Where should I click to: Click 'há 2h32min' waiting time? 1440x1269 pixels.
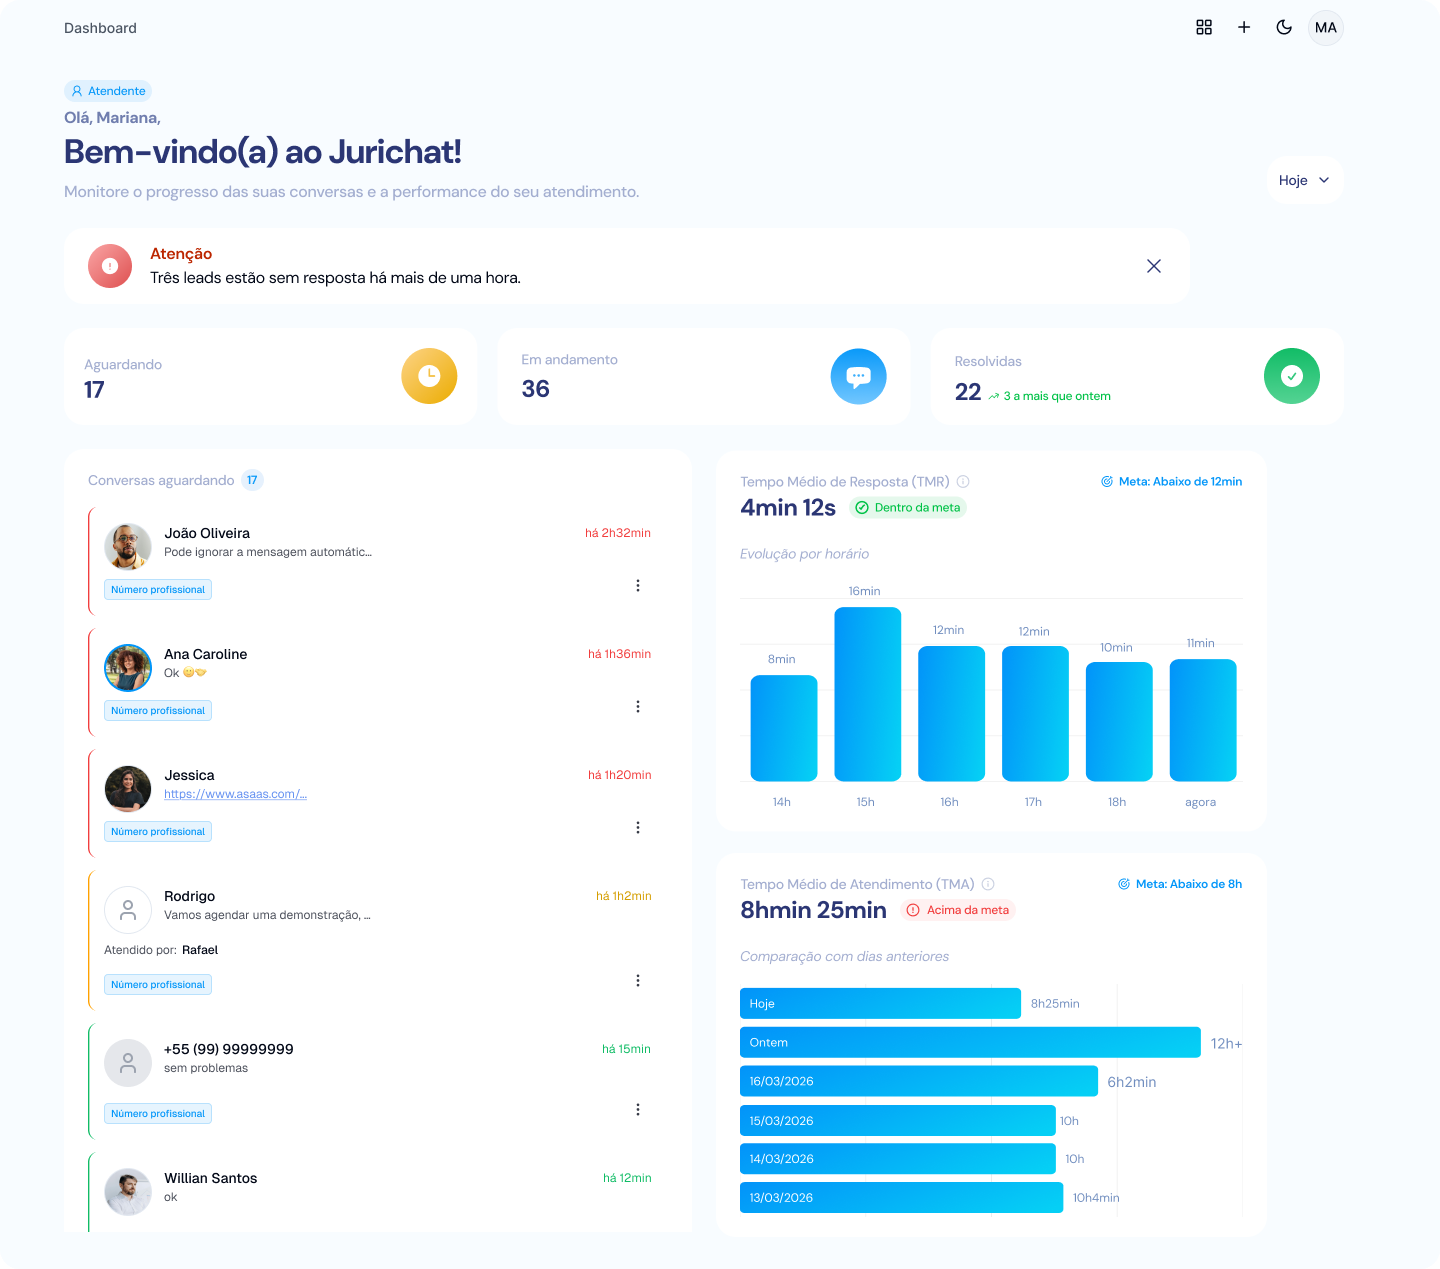click(618, 533)
